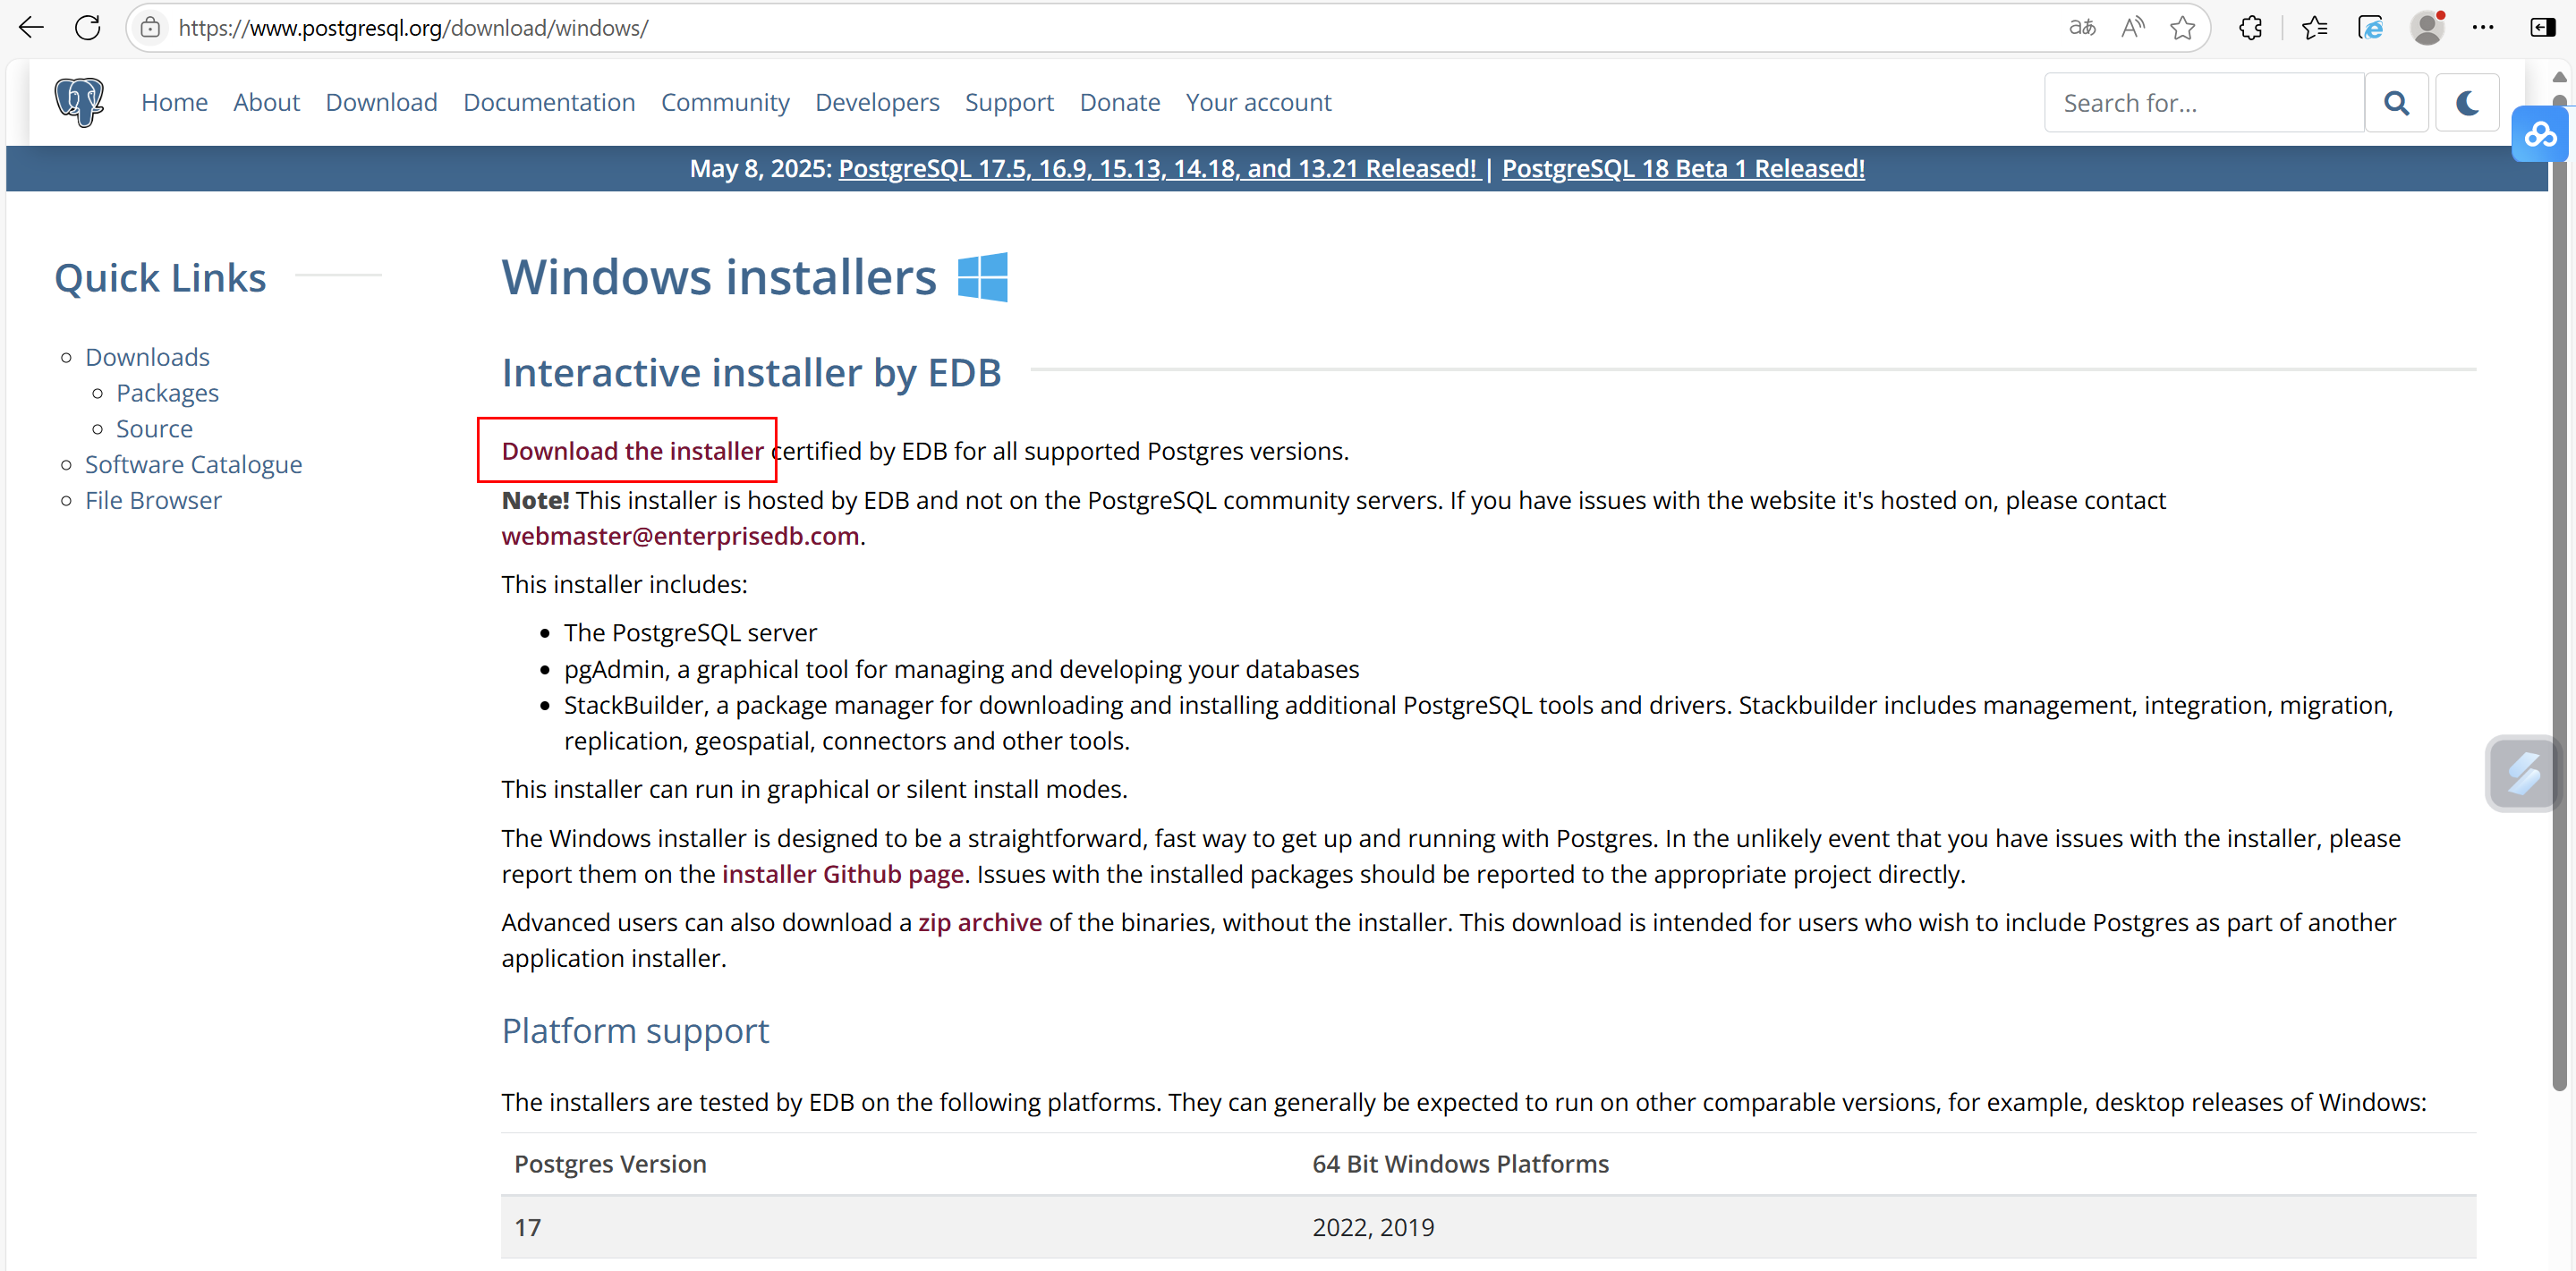2576x1271 pixels.
Task: Click inside the Search for field
Action: [2204, 103]
